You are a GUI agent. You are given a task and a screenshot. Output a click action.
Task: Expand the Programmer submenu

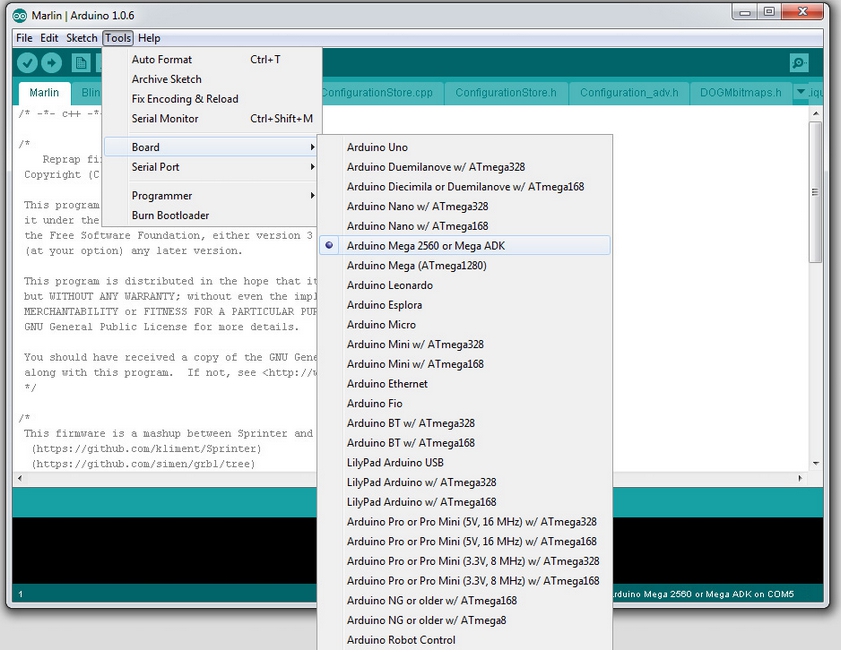[x=211, y=196]
